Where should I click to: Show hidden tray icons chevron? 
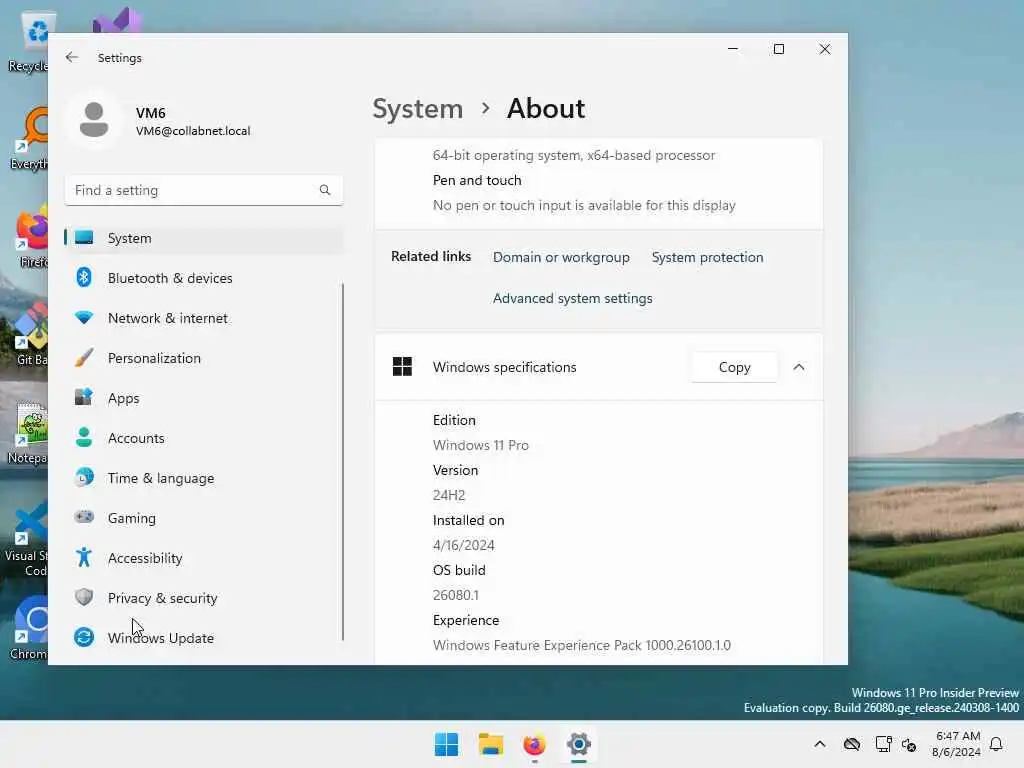[x=820, y=744]
